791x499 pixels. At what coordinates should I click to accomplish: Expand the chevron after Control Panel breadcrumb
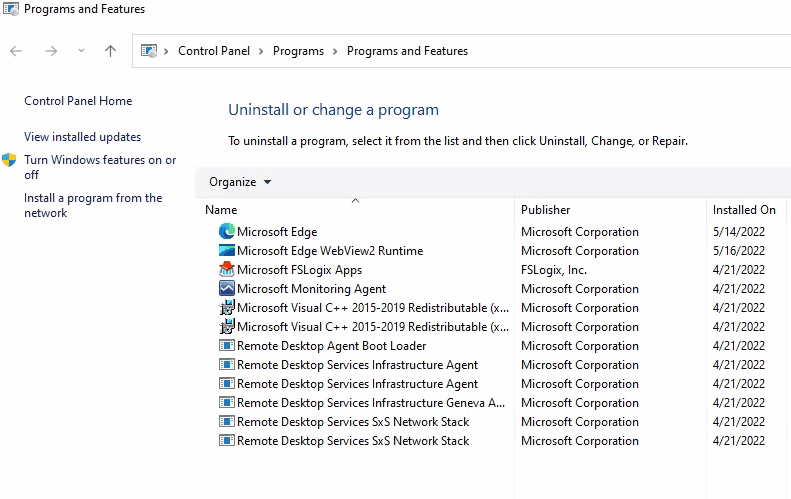click(262, 51)
